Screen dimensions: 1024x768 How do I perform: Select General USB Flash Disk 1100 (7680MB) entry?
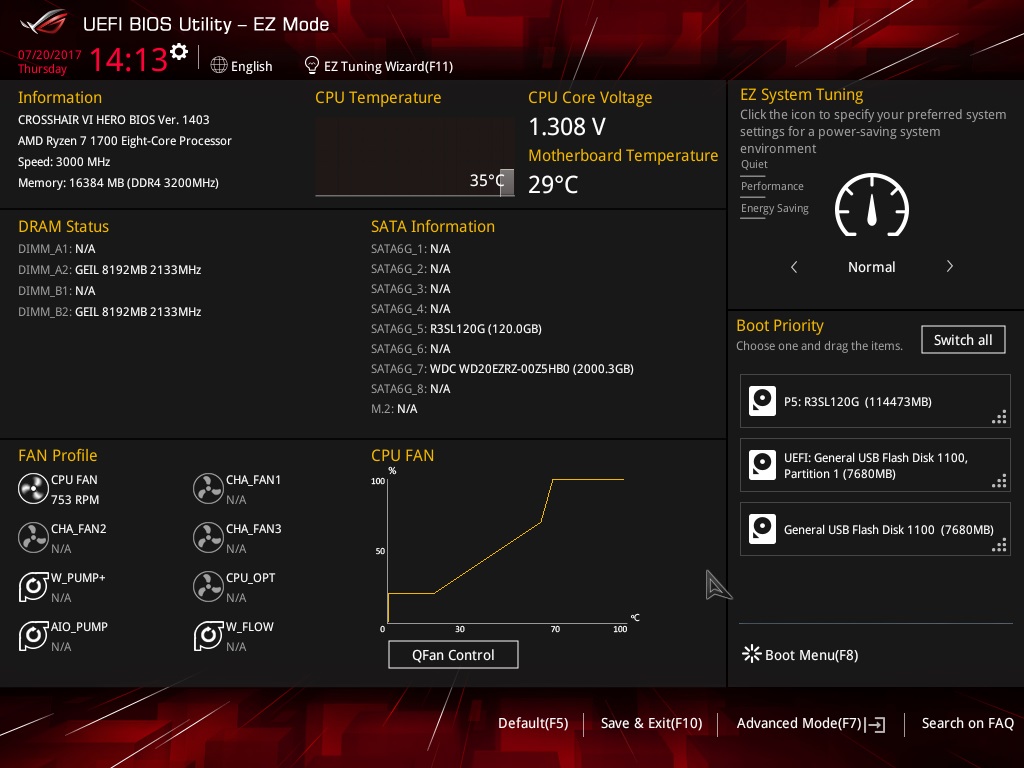[875, 529]
